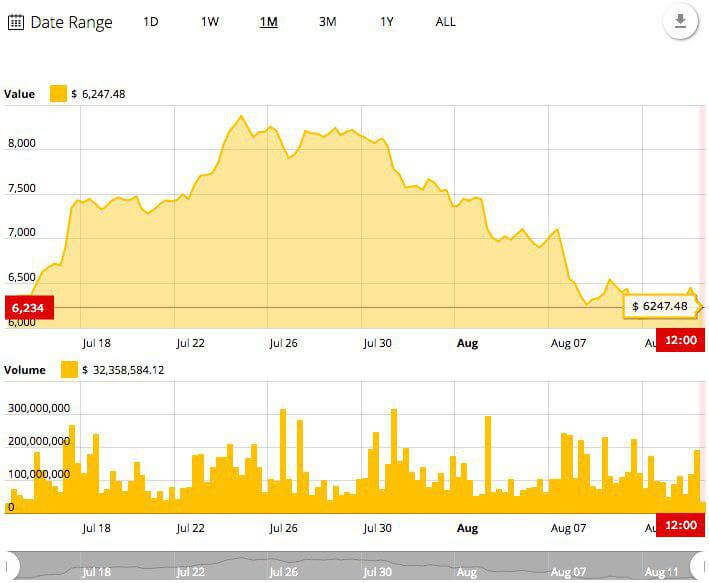Show ALL date range data
The image size is (709, 583).
tap(445, 22)
